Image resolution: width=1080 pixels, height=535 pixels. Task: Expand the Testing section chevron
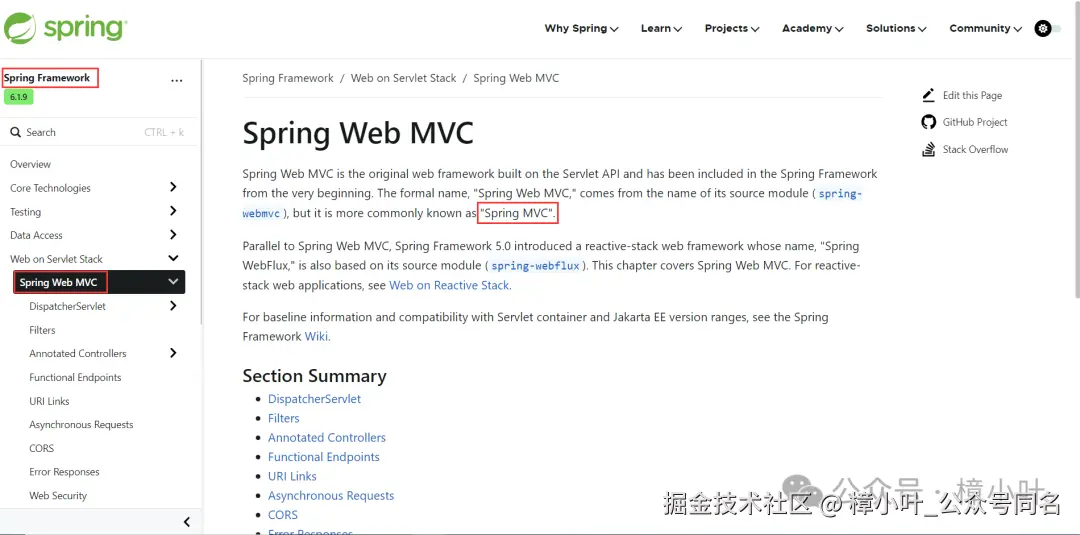tap(173, 211)
